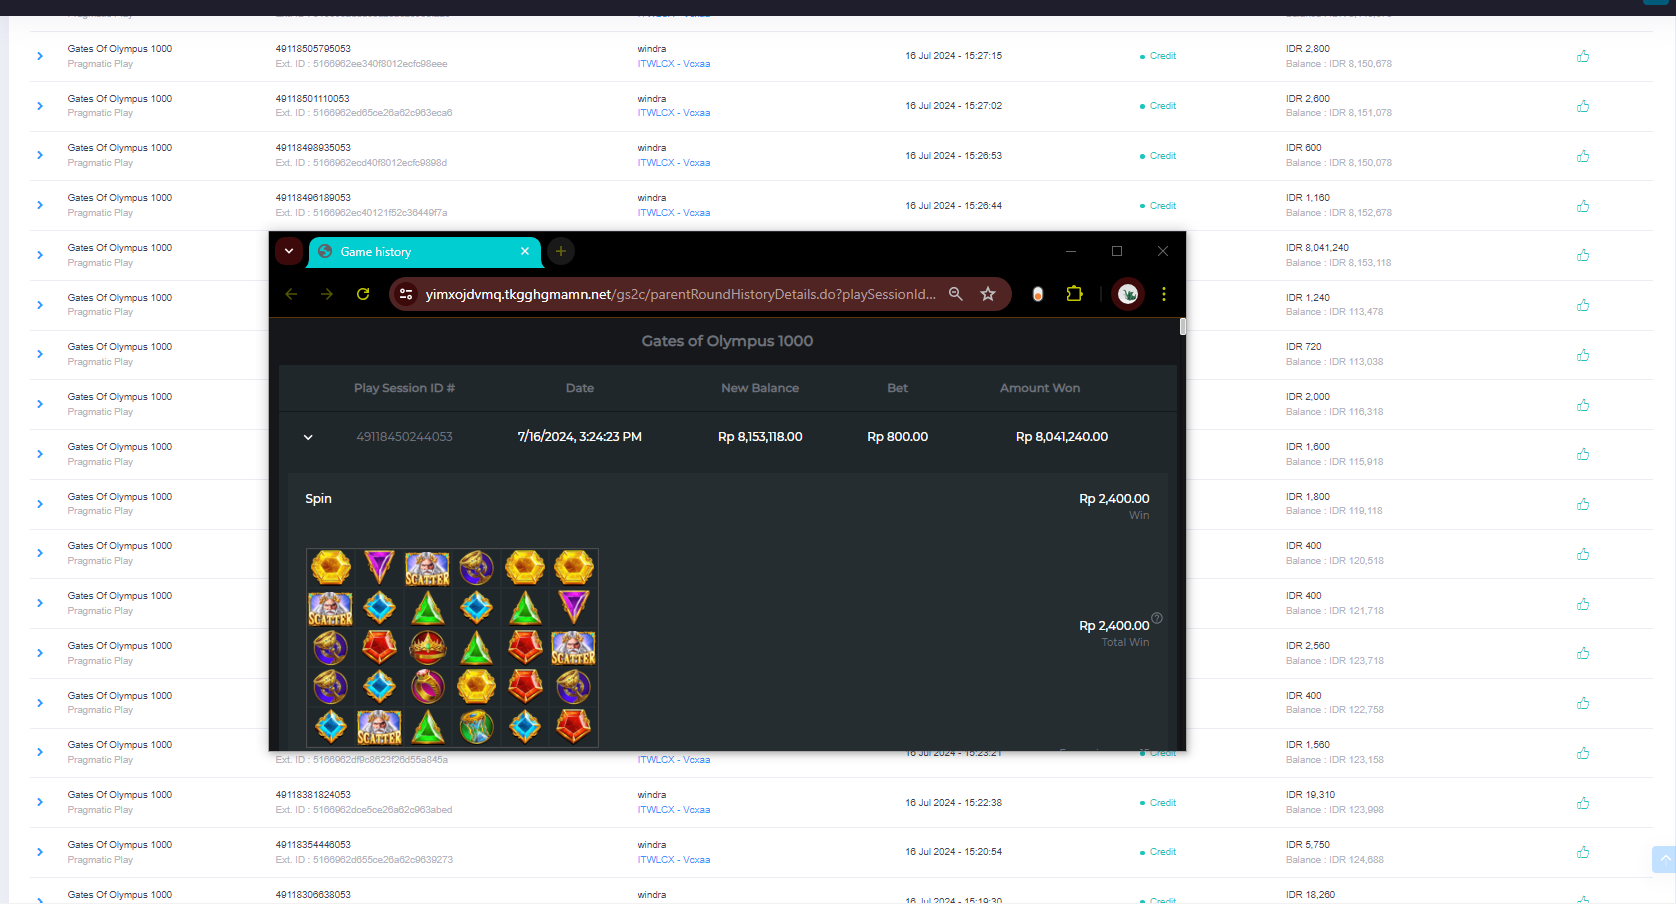Click thumbs-up icon for IDR 1,600 row
This screenshot has height=904, width=1676.
click(1583, 454)
